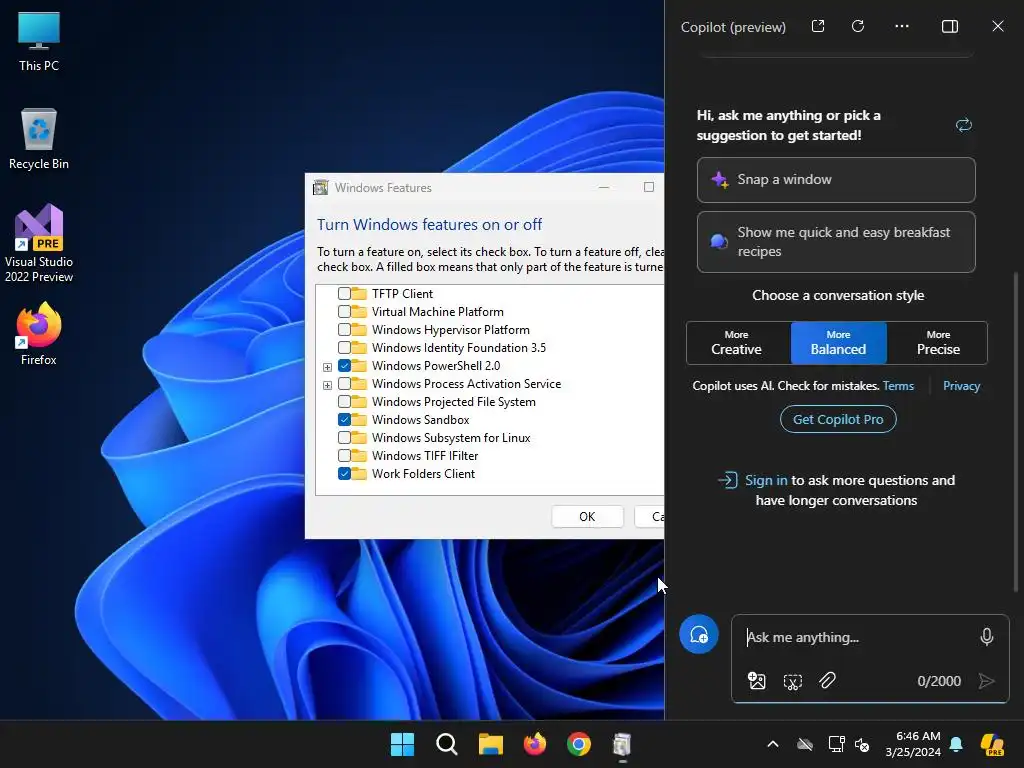Viewport: 1024px width, 768px height.
Task: Choose Snap a window suggestion
Action: point(836,180)
